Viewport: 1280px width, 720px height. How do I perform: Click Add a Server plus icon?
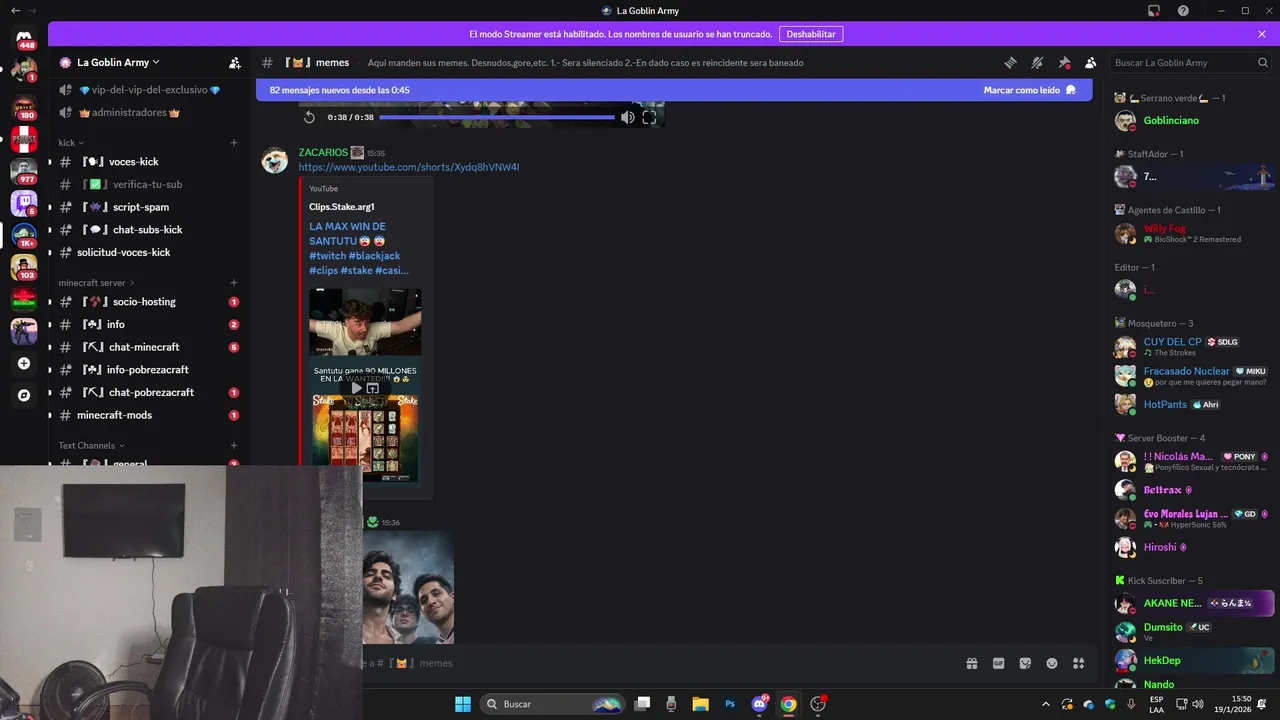[x=24, y=364]
